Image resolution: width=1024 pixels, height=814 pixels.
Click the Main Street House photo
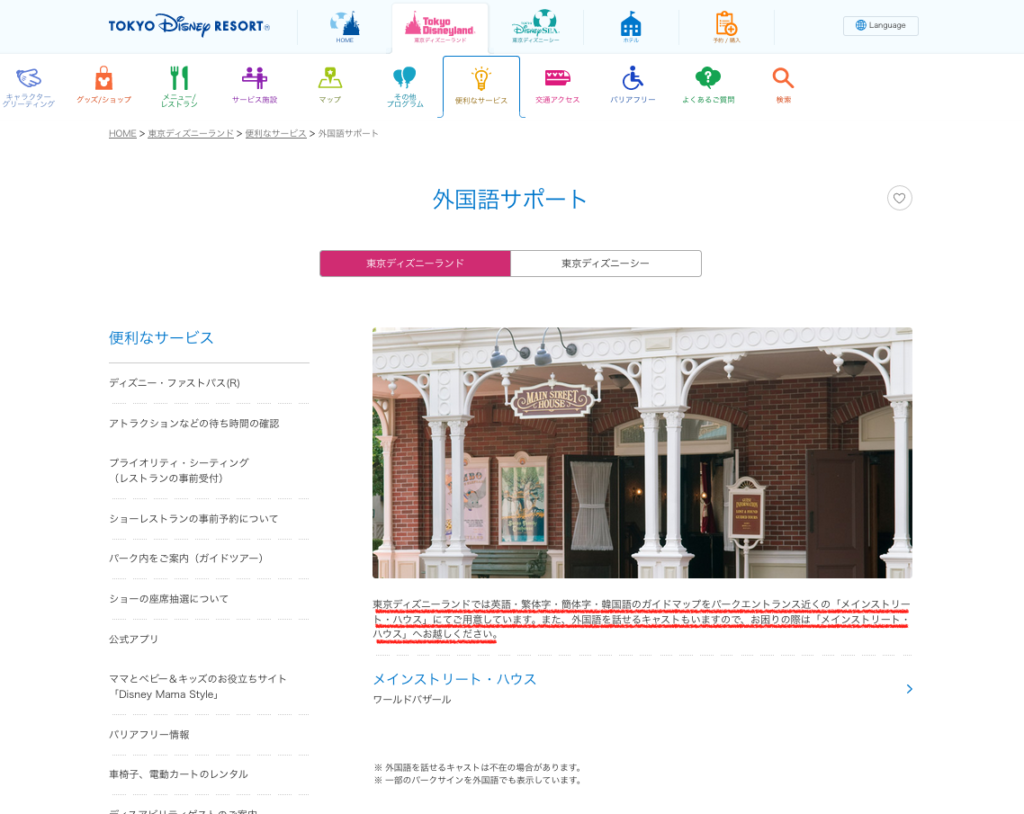tap(641, 452)
